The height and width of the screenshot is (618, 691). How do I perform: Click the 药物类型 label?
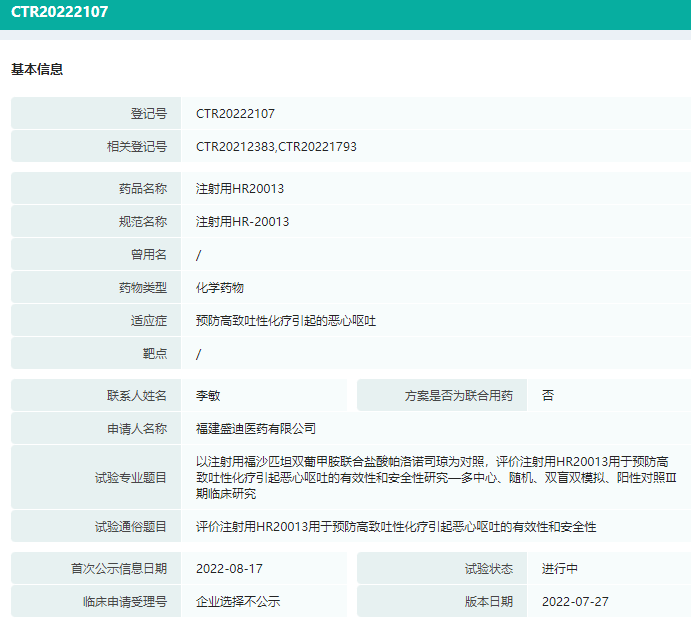tap(143, 287)
